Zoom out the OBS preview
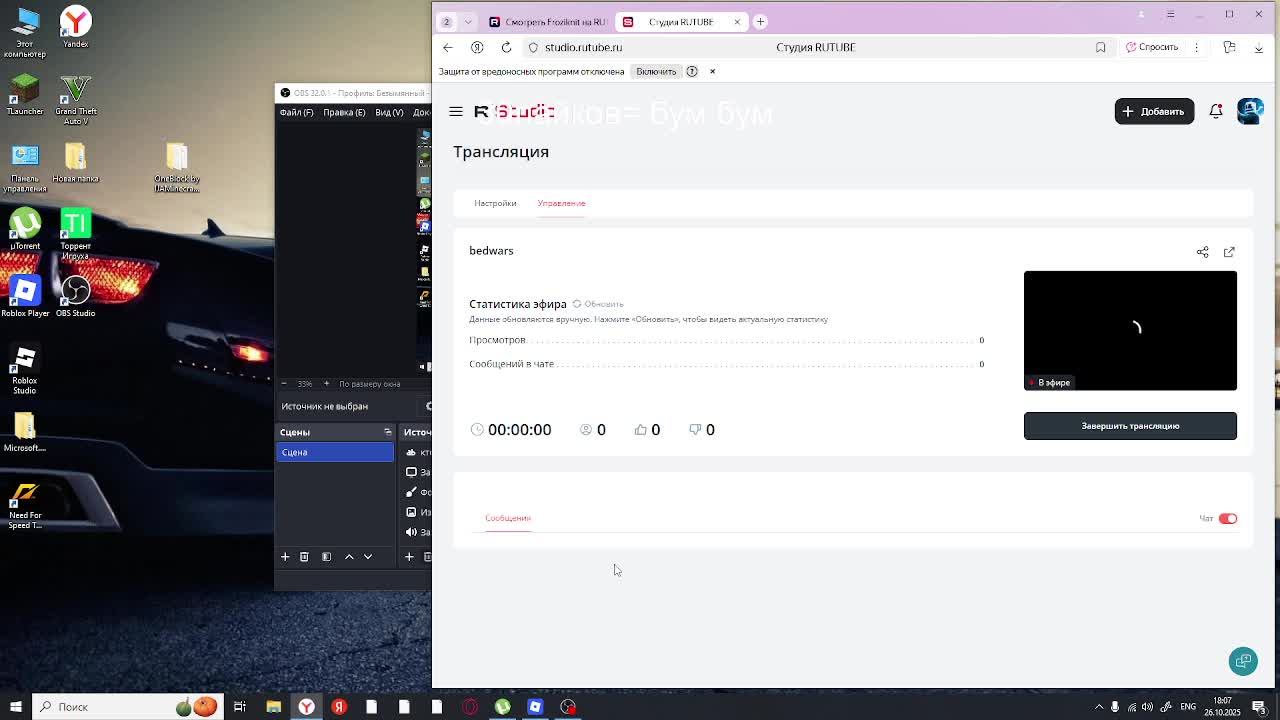 [283, 384]
